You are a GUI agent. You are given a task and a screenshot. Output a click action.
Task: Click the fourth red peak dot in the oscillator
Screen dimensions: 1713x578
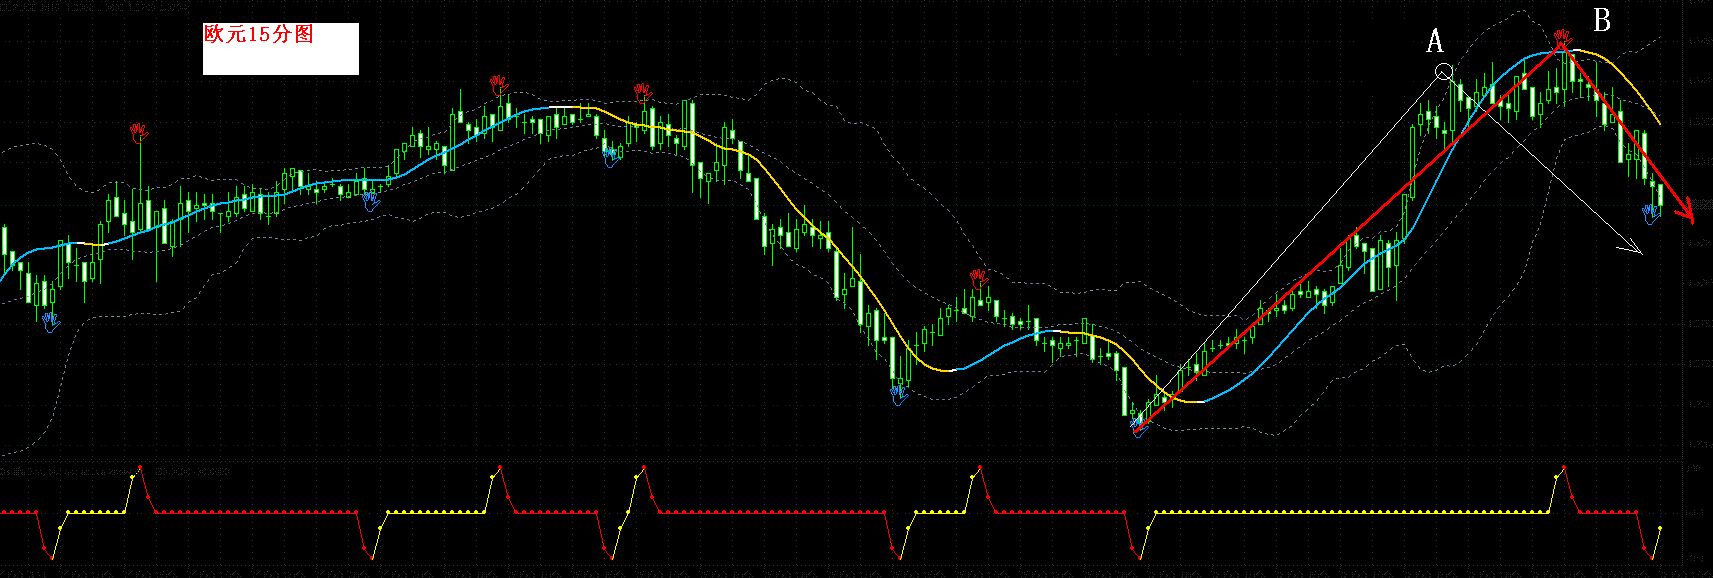(x=978, y=467)
